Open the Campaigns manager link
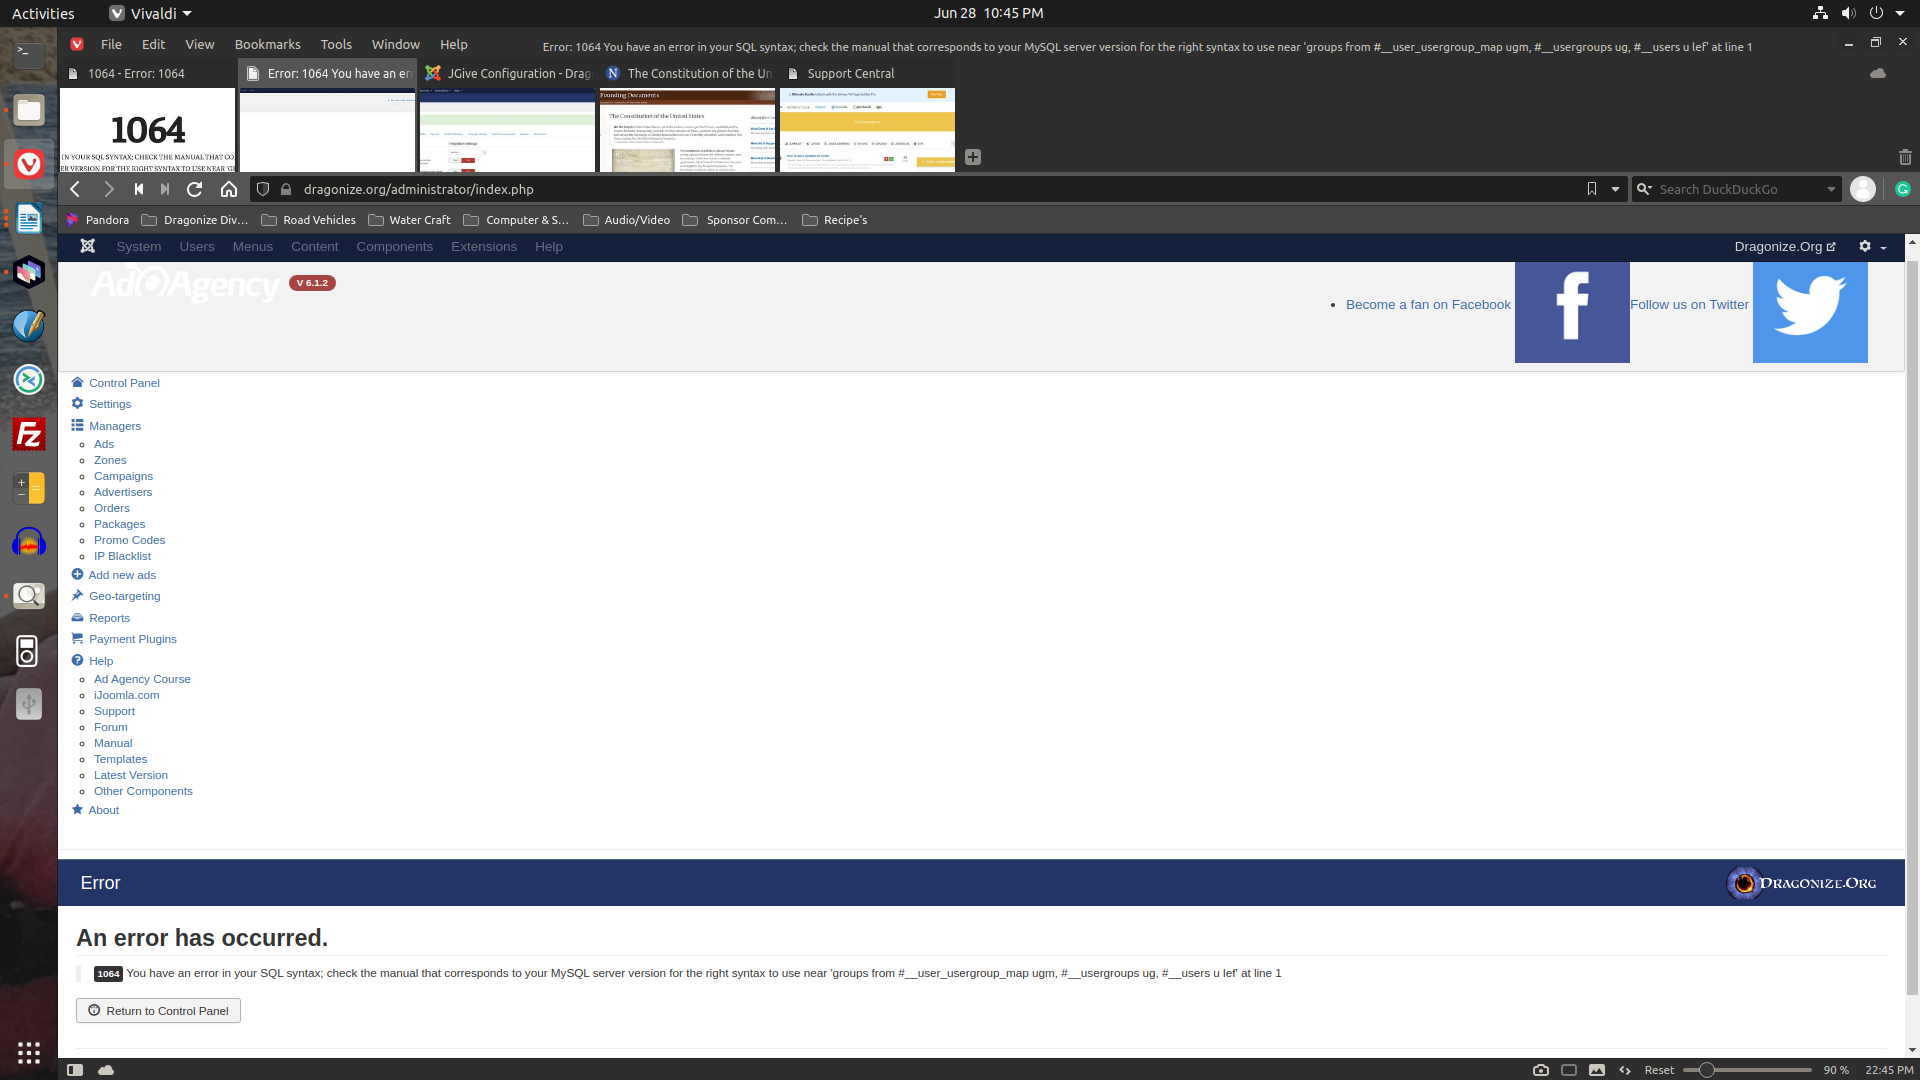This screenshot has width=1920, height=1080. [x=123, y=476]
